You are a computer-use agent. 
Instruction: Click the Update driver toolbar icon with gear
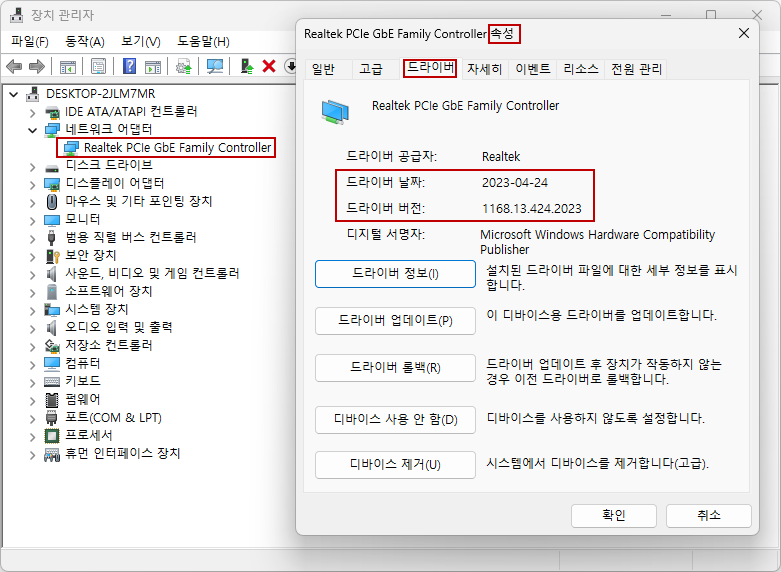coord(184,66)
